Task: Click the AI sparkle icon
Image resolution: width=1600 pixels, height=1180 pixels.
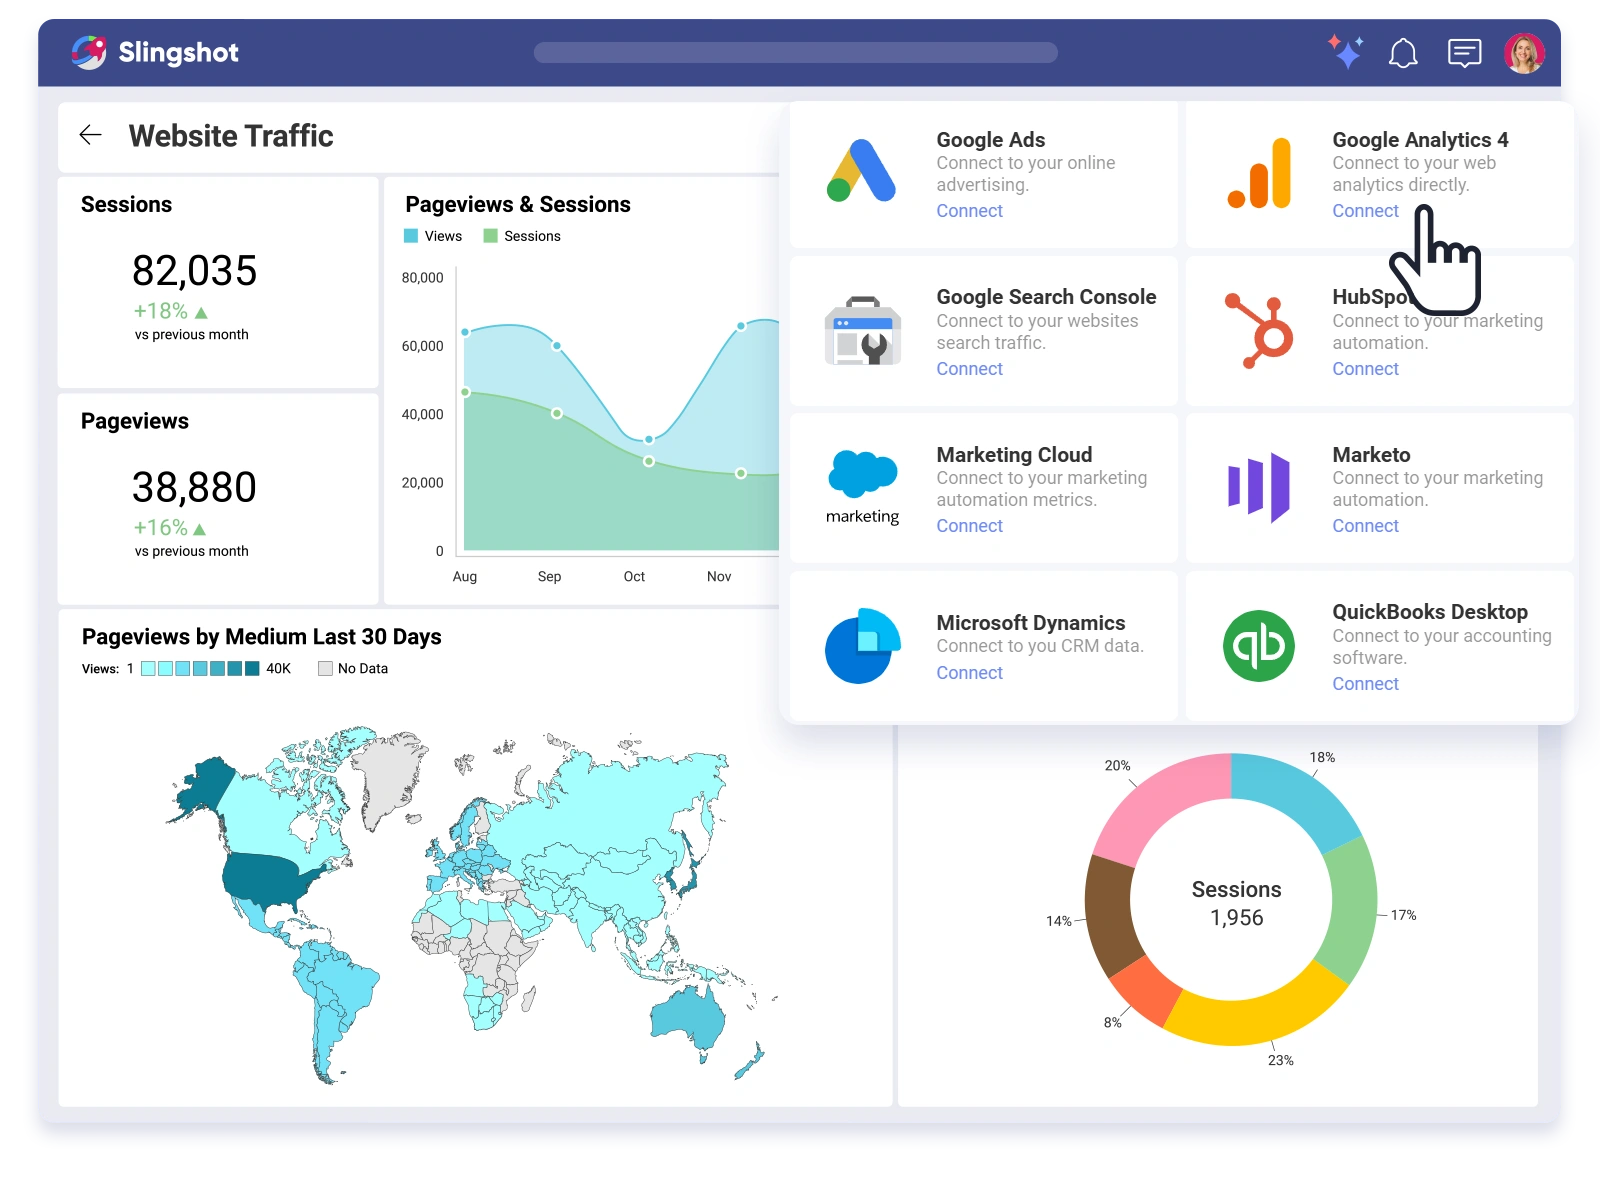Action: coord(1345,51)
